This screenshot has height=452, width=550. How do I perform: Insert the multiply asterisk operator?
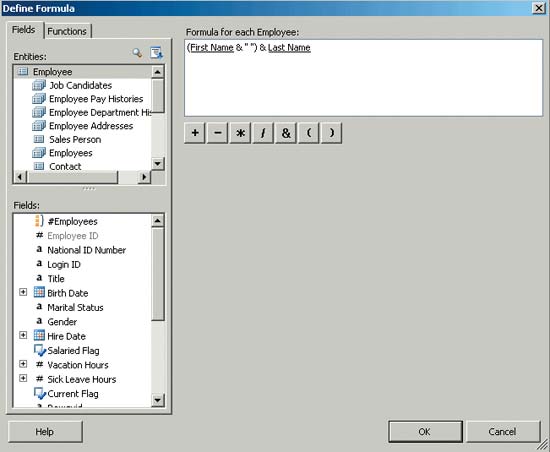click(240, 133)
